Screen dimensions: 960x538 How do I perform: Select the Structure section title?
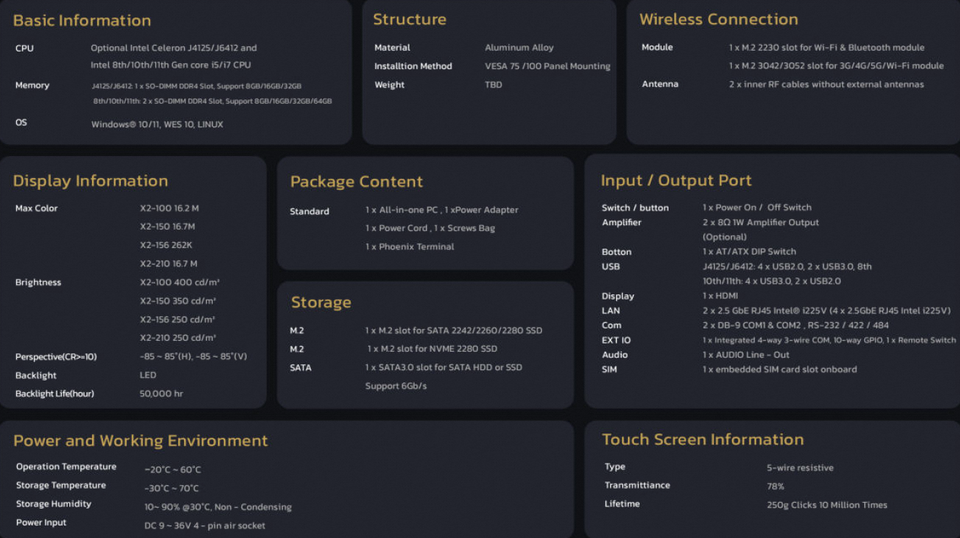pyautogui.click(x=409, y=19)
